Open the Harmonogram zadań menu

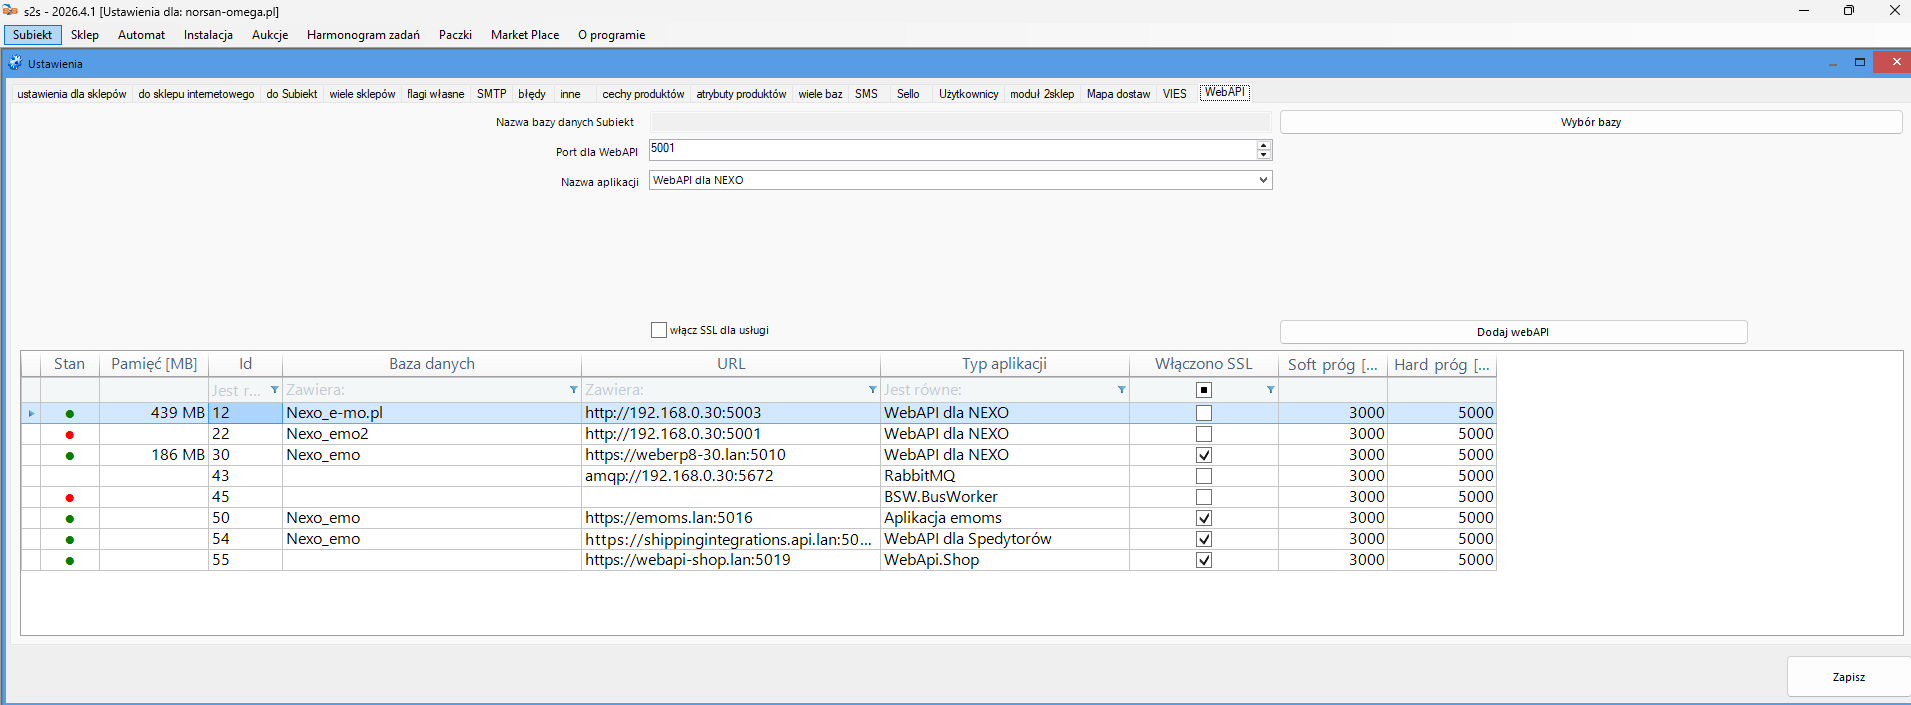363,35
